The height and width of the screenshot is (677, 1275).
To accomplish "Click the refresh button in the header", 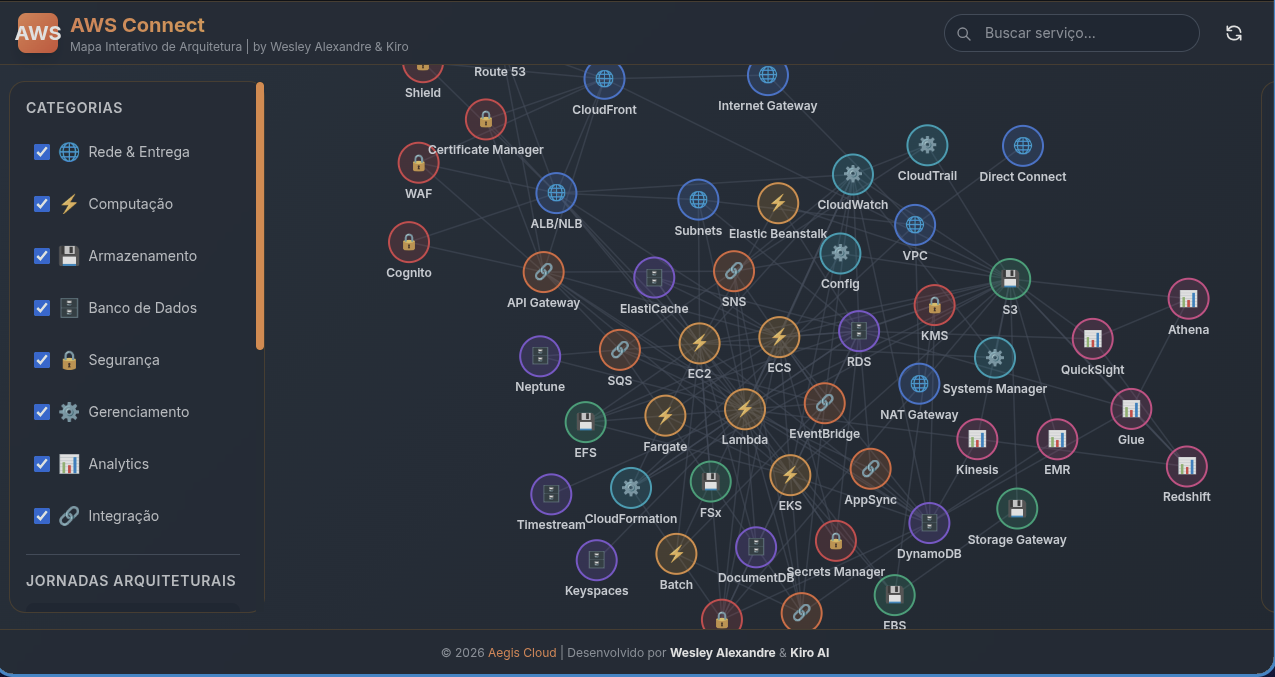I will pyautogui.click(x=1233, y=32).
